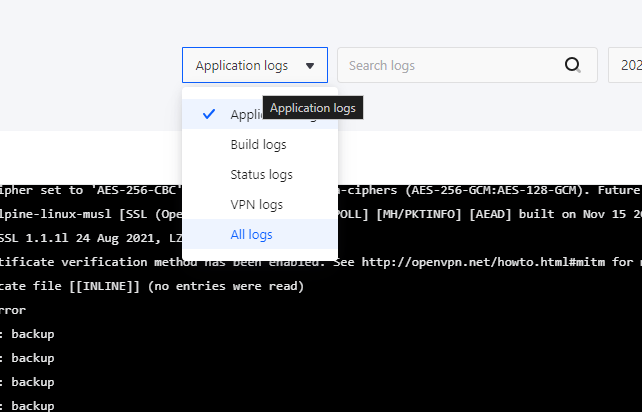Click the caret arrow on the log type selector
This screenshot has width=642, height=412.
[310, 66]
